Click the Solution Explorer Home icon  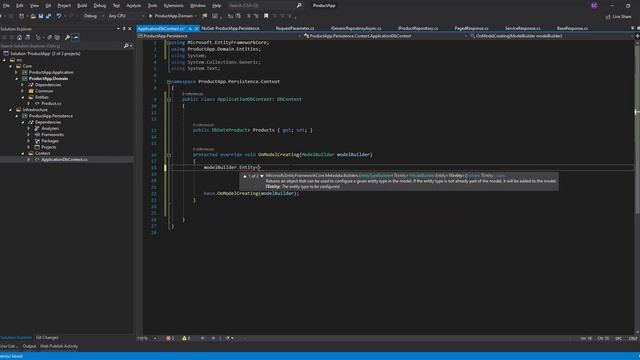tap(19, 37)
